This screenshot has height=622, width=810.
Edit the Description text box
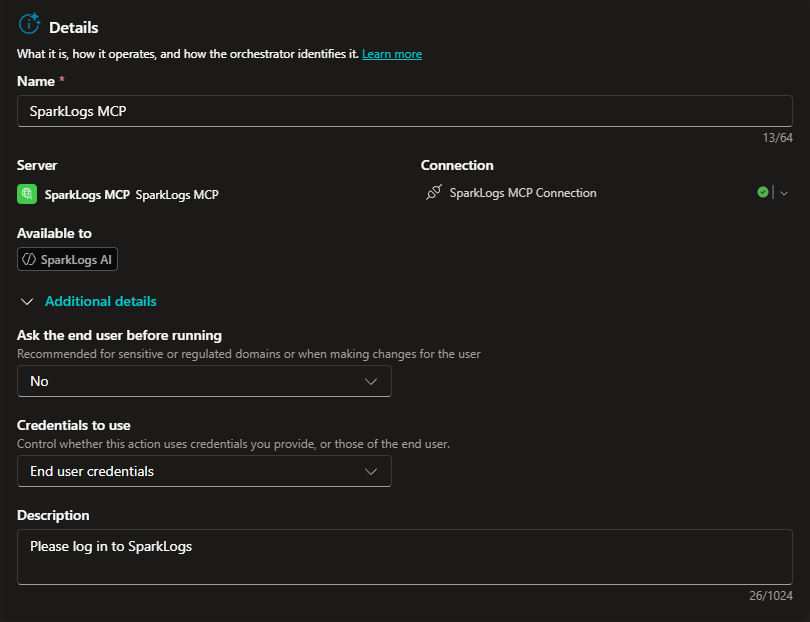coord(404,557)
